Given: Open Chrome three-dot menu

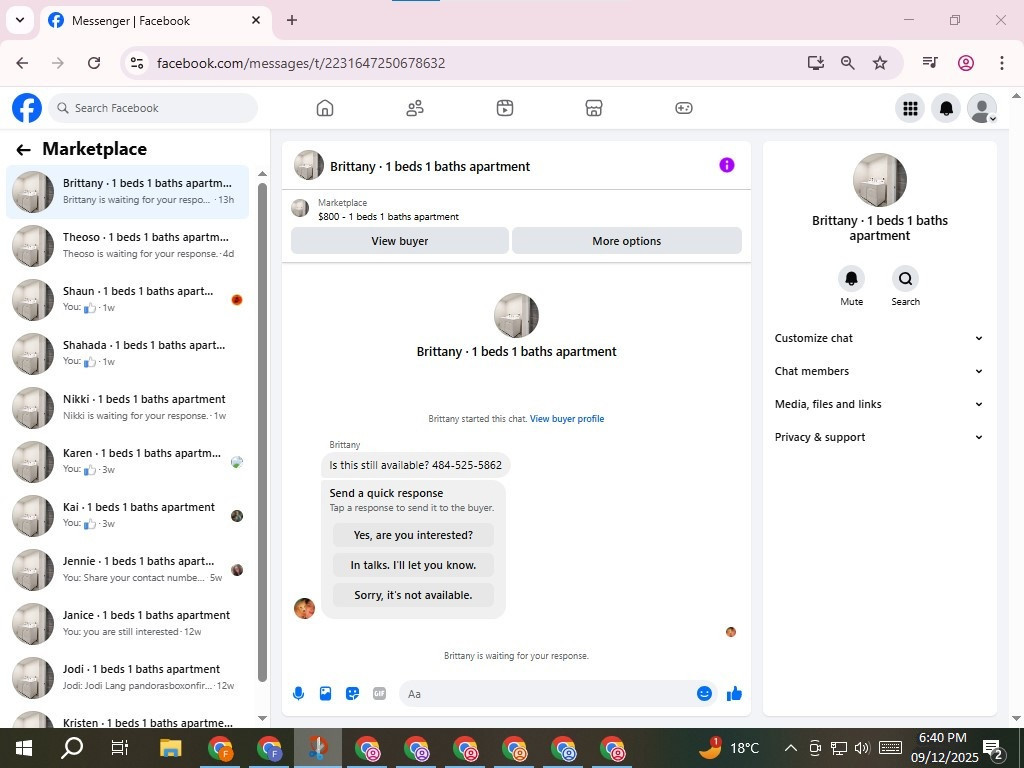Looking at the screenshot, I should (x=1002, y=63).
